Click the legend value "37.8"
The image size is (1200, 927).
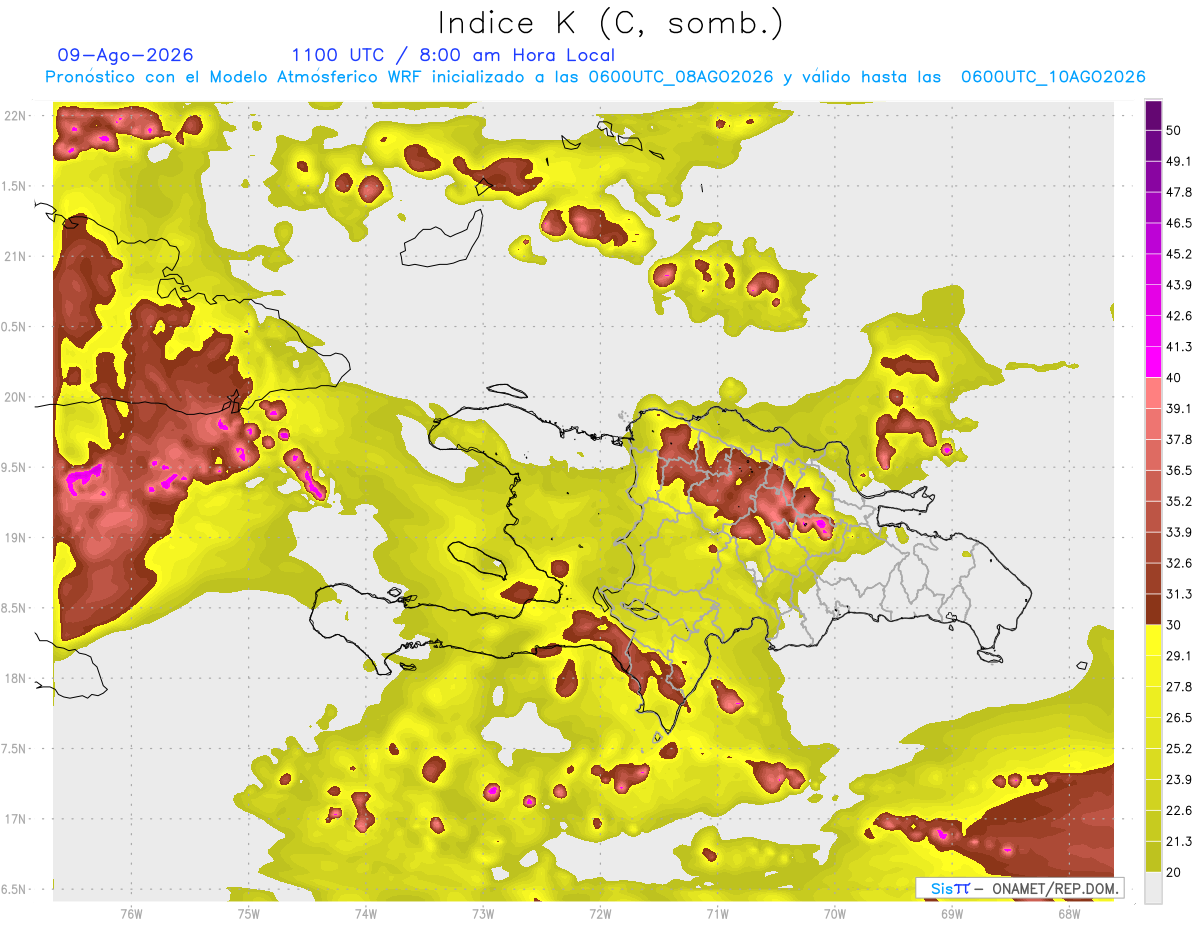tap(1179, 439)
